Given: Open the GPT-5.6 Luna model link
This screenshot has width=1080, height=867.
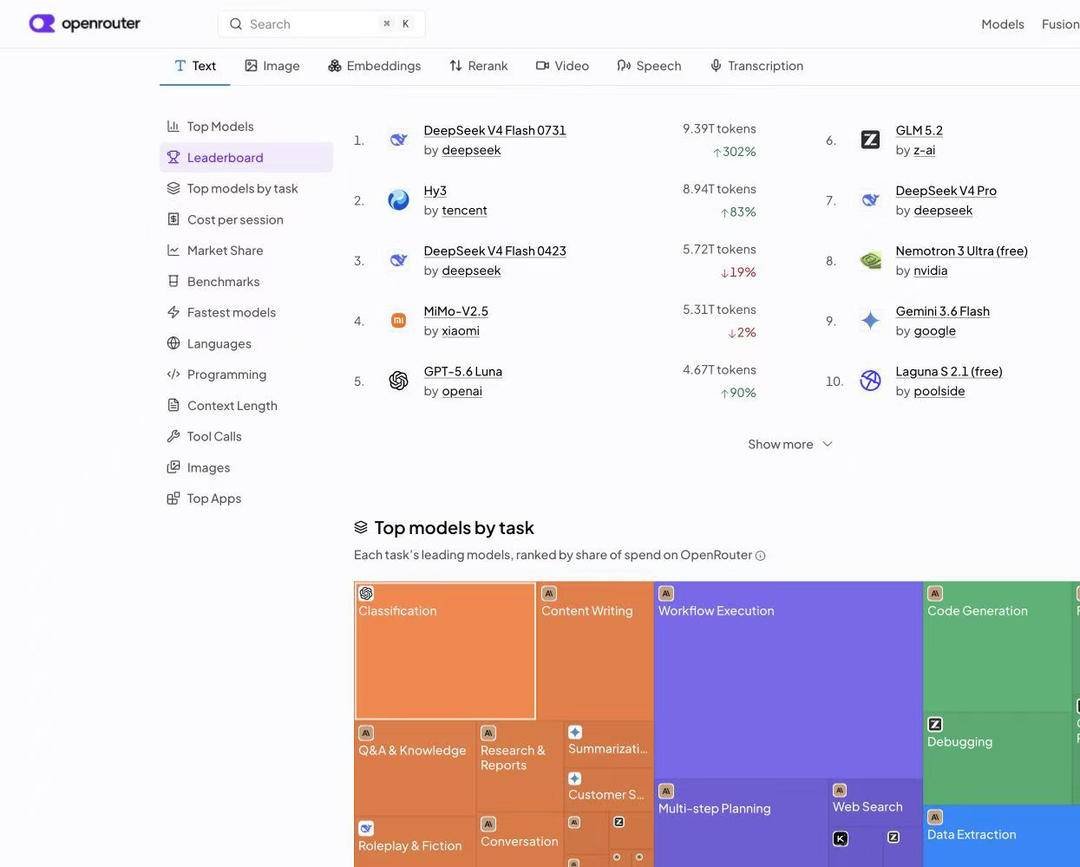Looking at the screenshot, I should tap(463, 371).
